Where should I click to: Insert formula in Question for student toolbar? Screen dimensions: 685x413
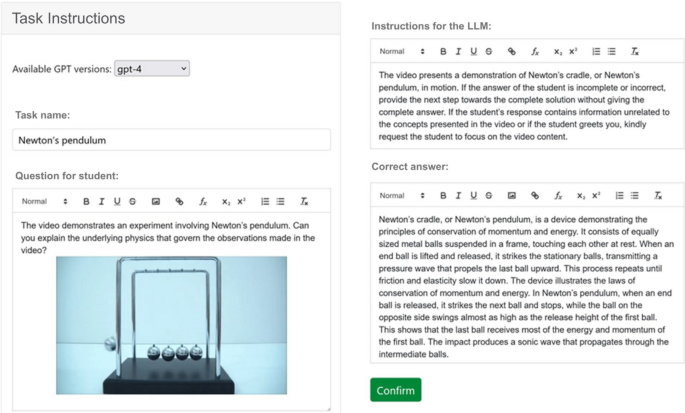203,201
